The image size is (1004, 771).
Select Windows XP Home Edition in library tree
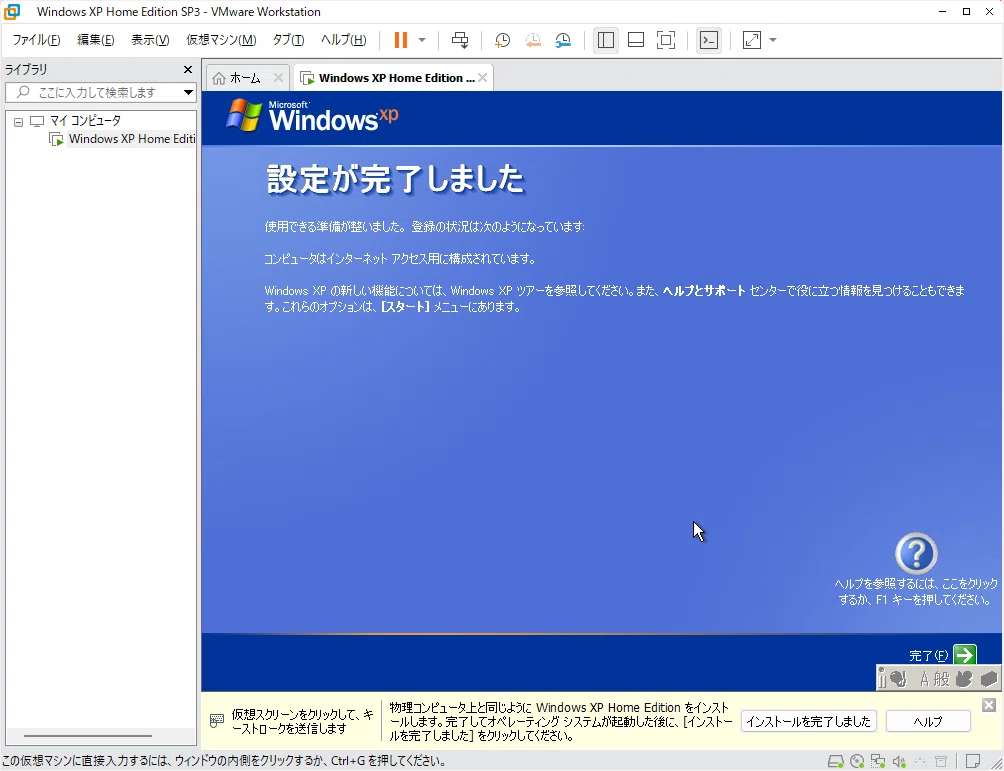[x=132, y=139]
